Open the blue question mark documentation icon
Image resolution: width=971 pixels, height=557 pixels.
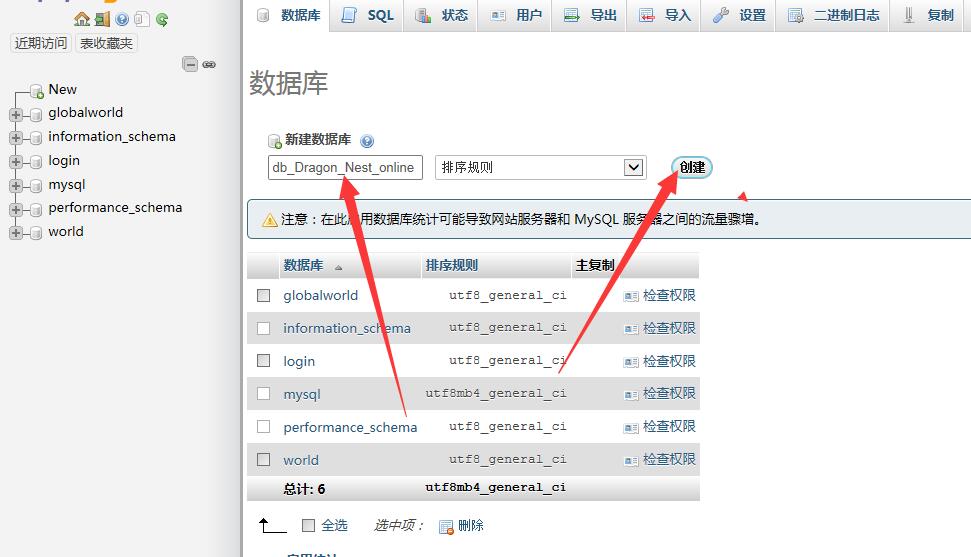[x=122, y=19]
